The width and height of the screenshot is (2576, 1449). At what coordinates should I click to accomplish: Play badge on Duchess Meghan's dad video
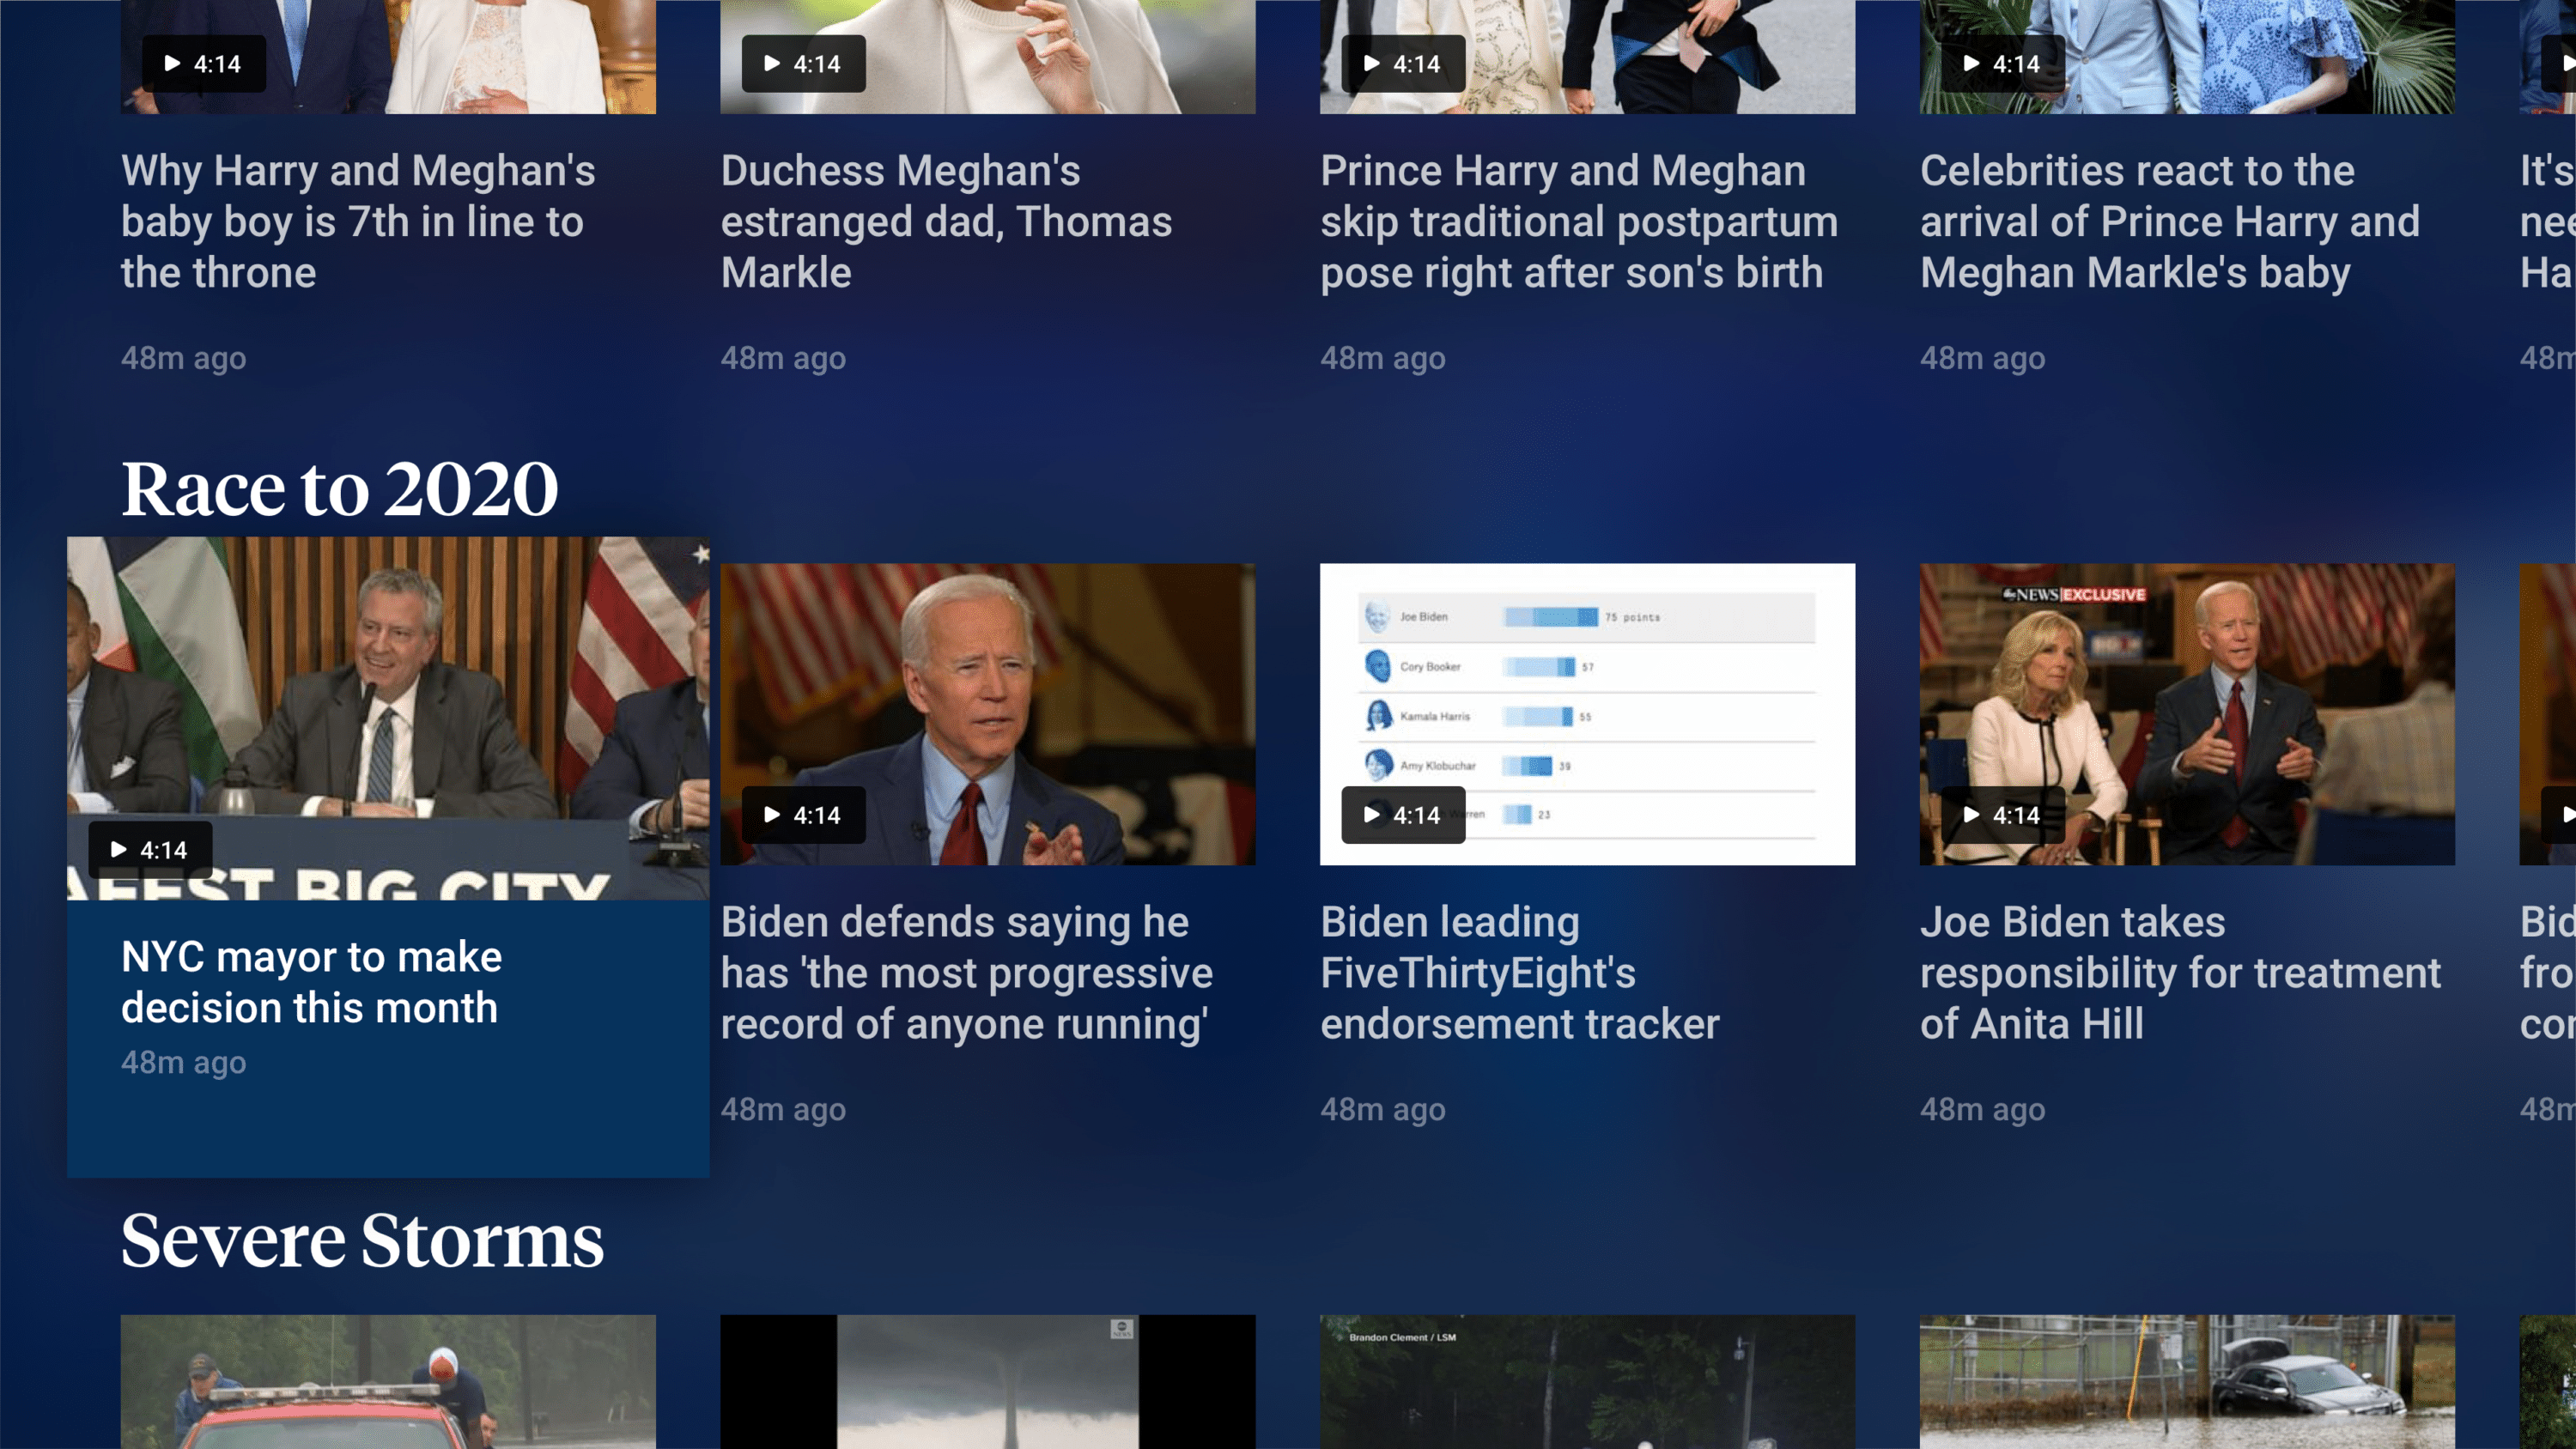[x=802, y=64]
